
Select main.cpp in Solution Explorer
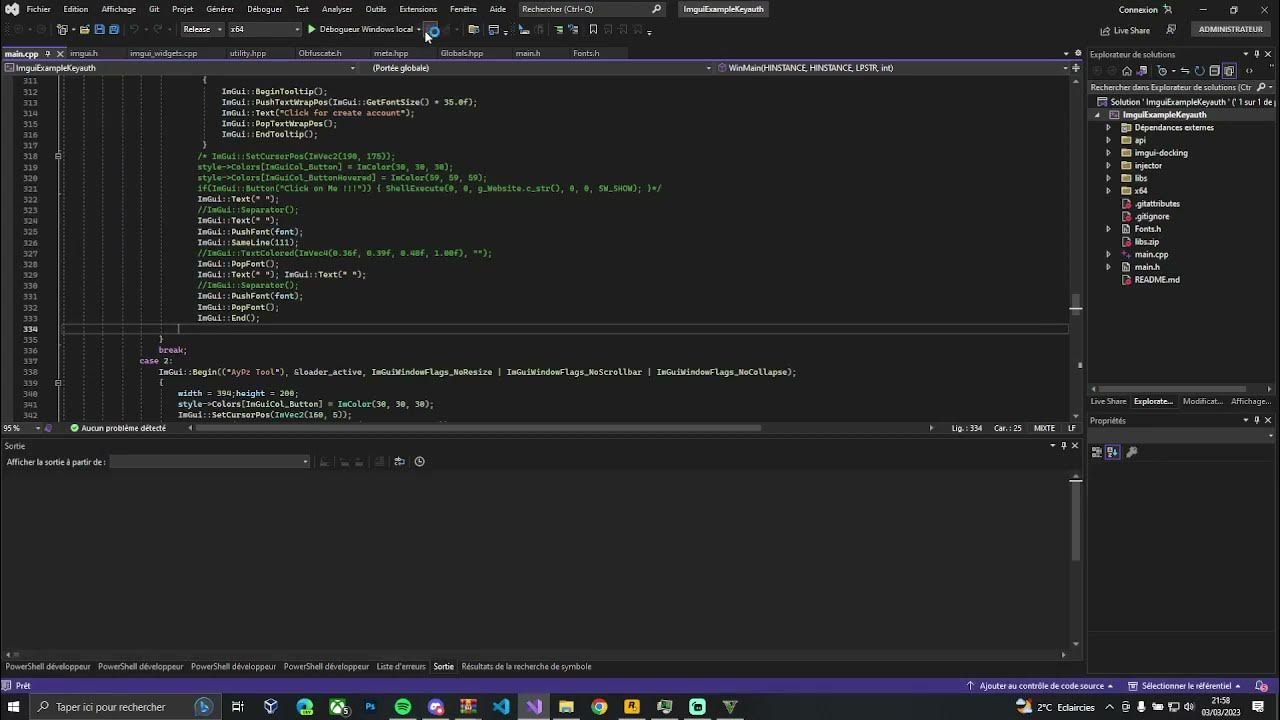[x=1151, y=254]
